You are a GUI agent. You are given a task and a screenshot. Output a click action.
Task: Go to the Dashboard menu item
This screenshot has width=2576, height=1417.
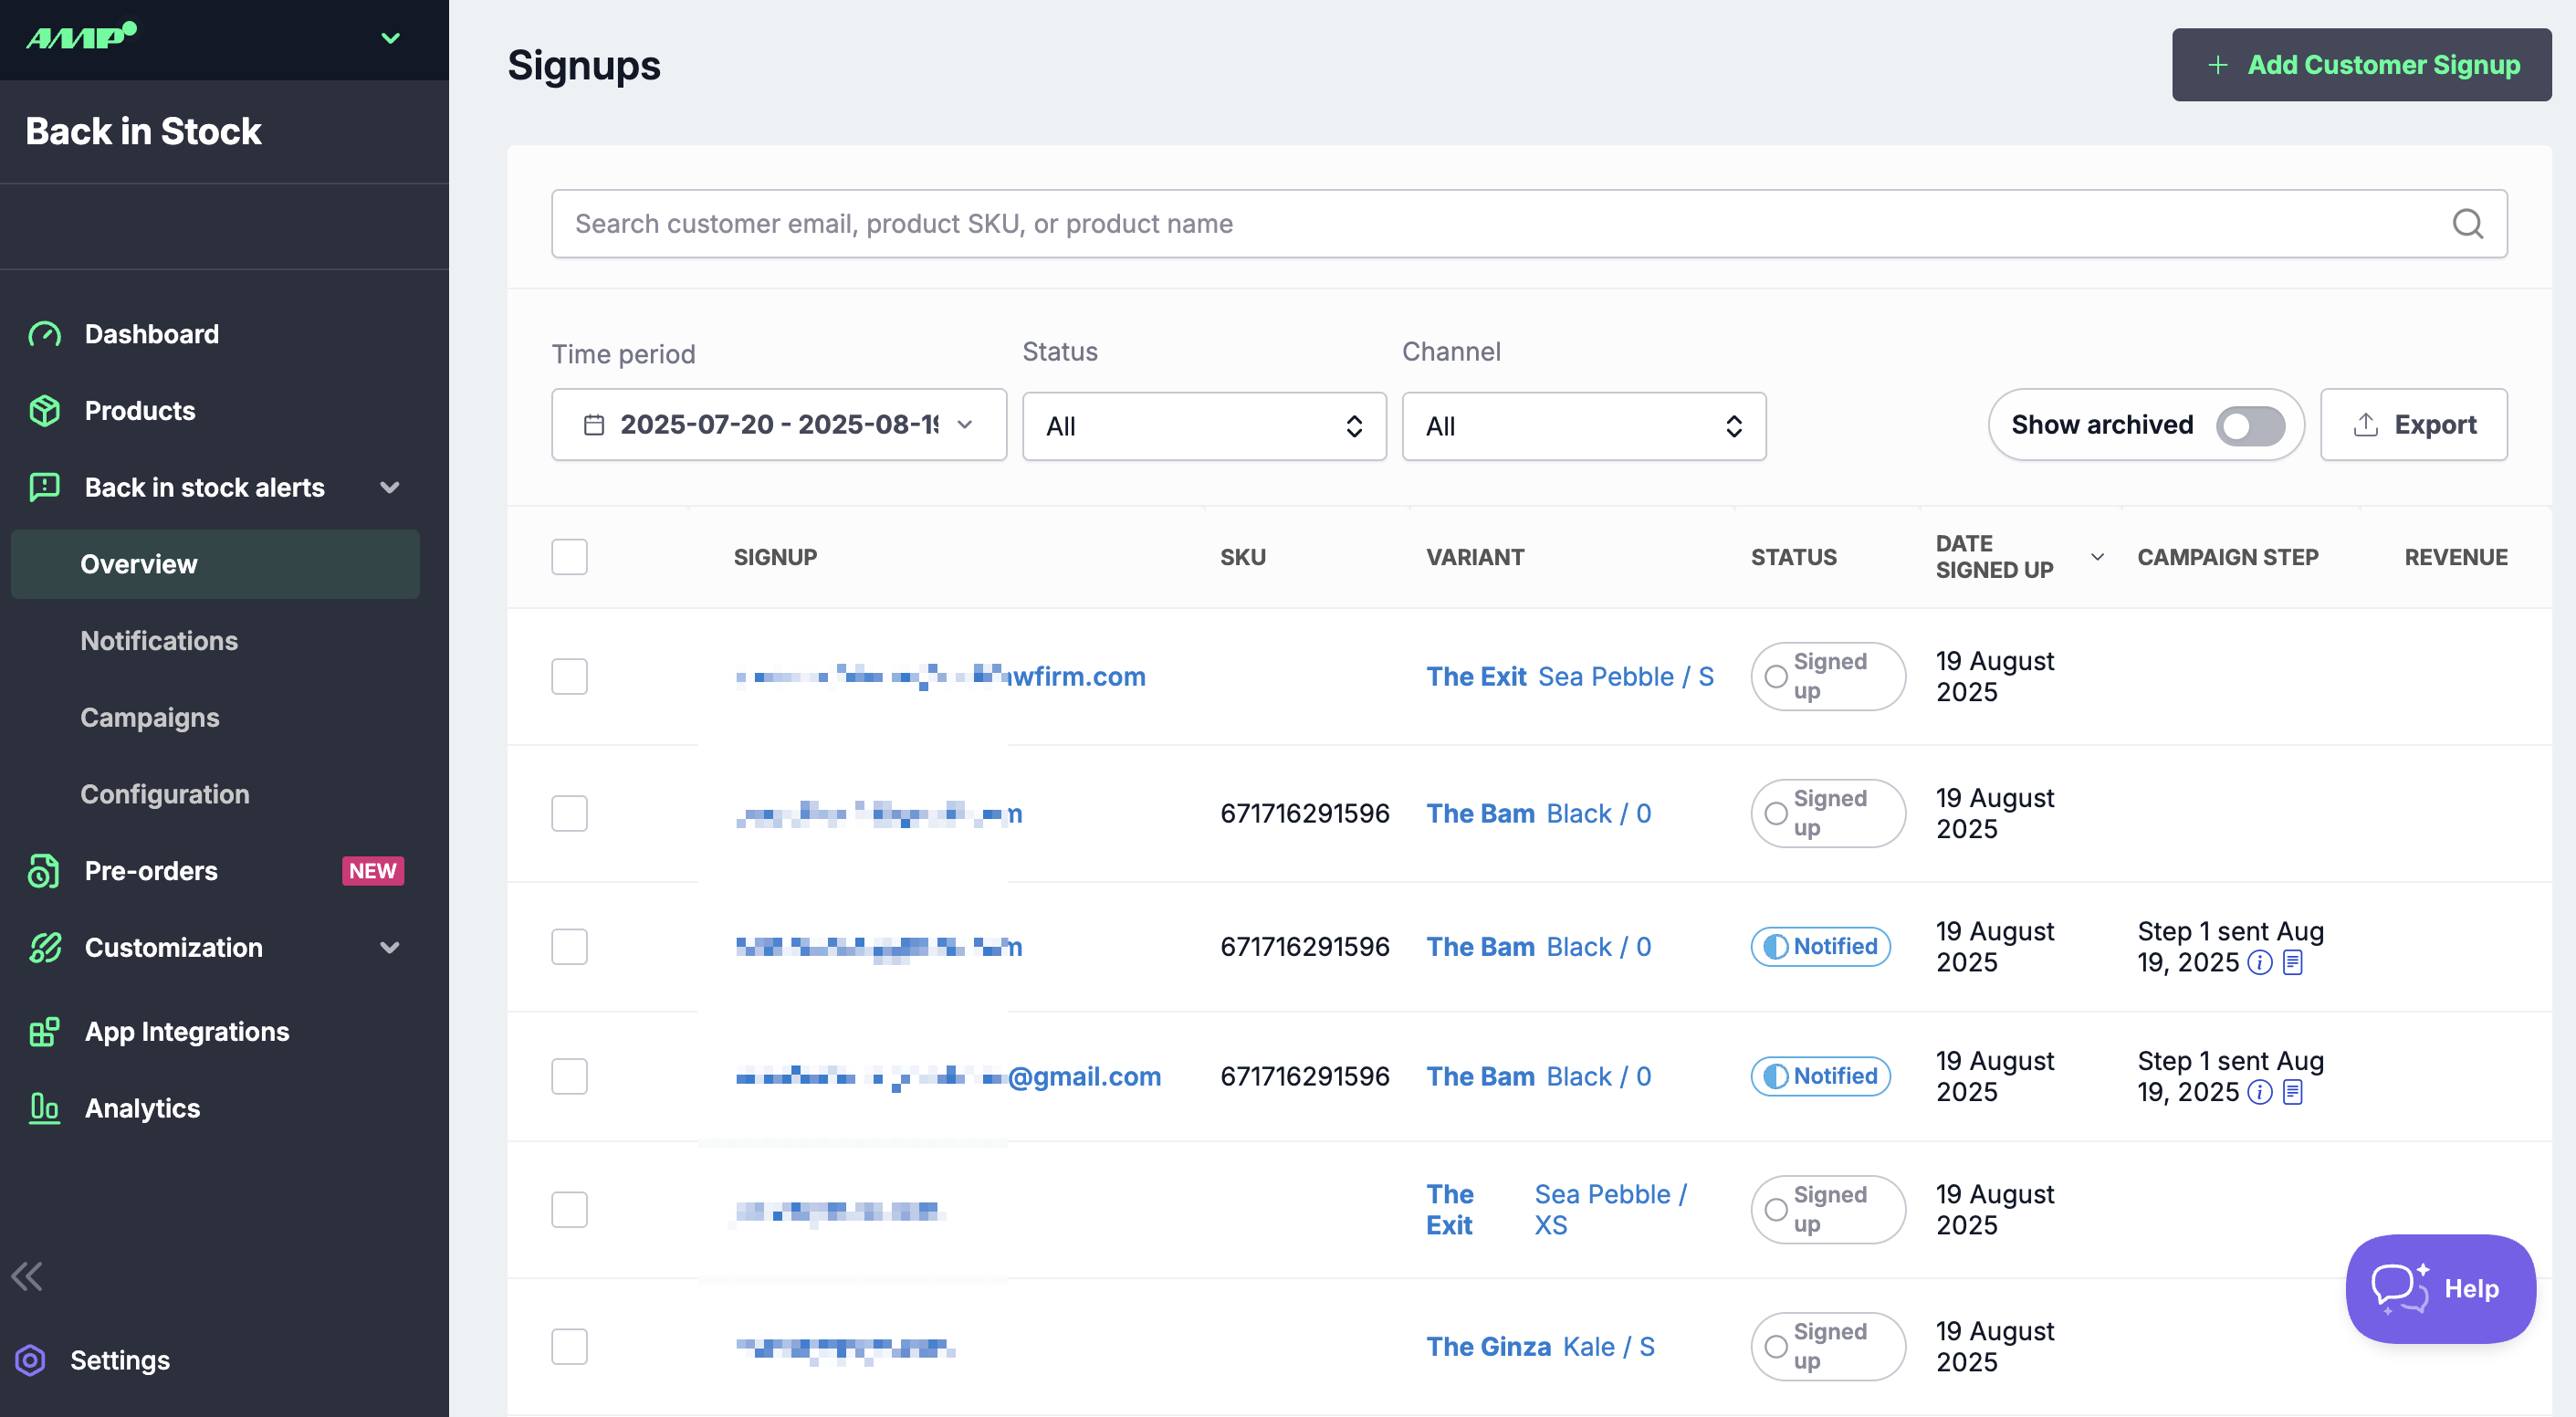point(152,334)
